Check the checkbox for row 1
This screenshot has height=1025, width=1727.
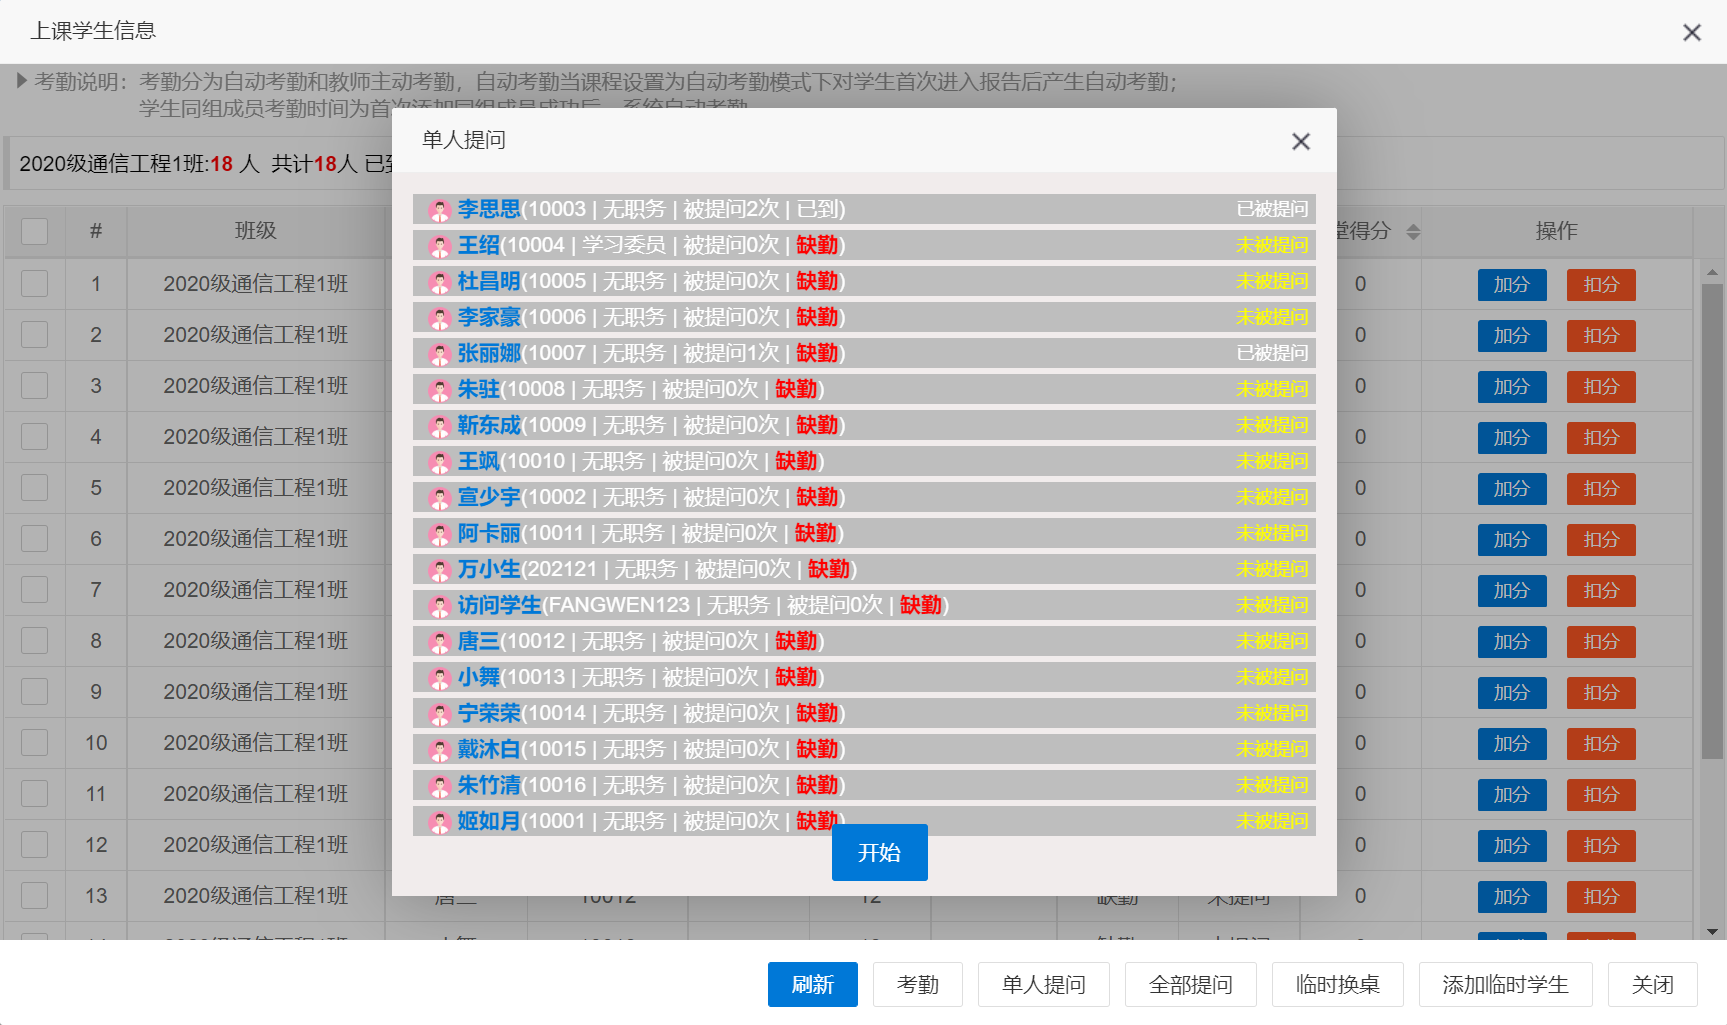[x=35, y=284]
